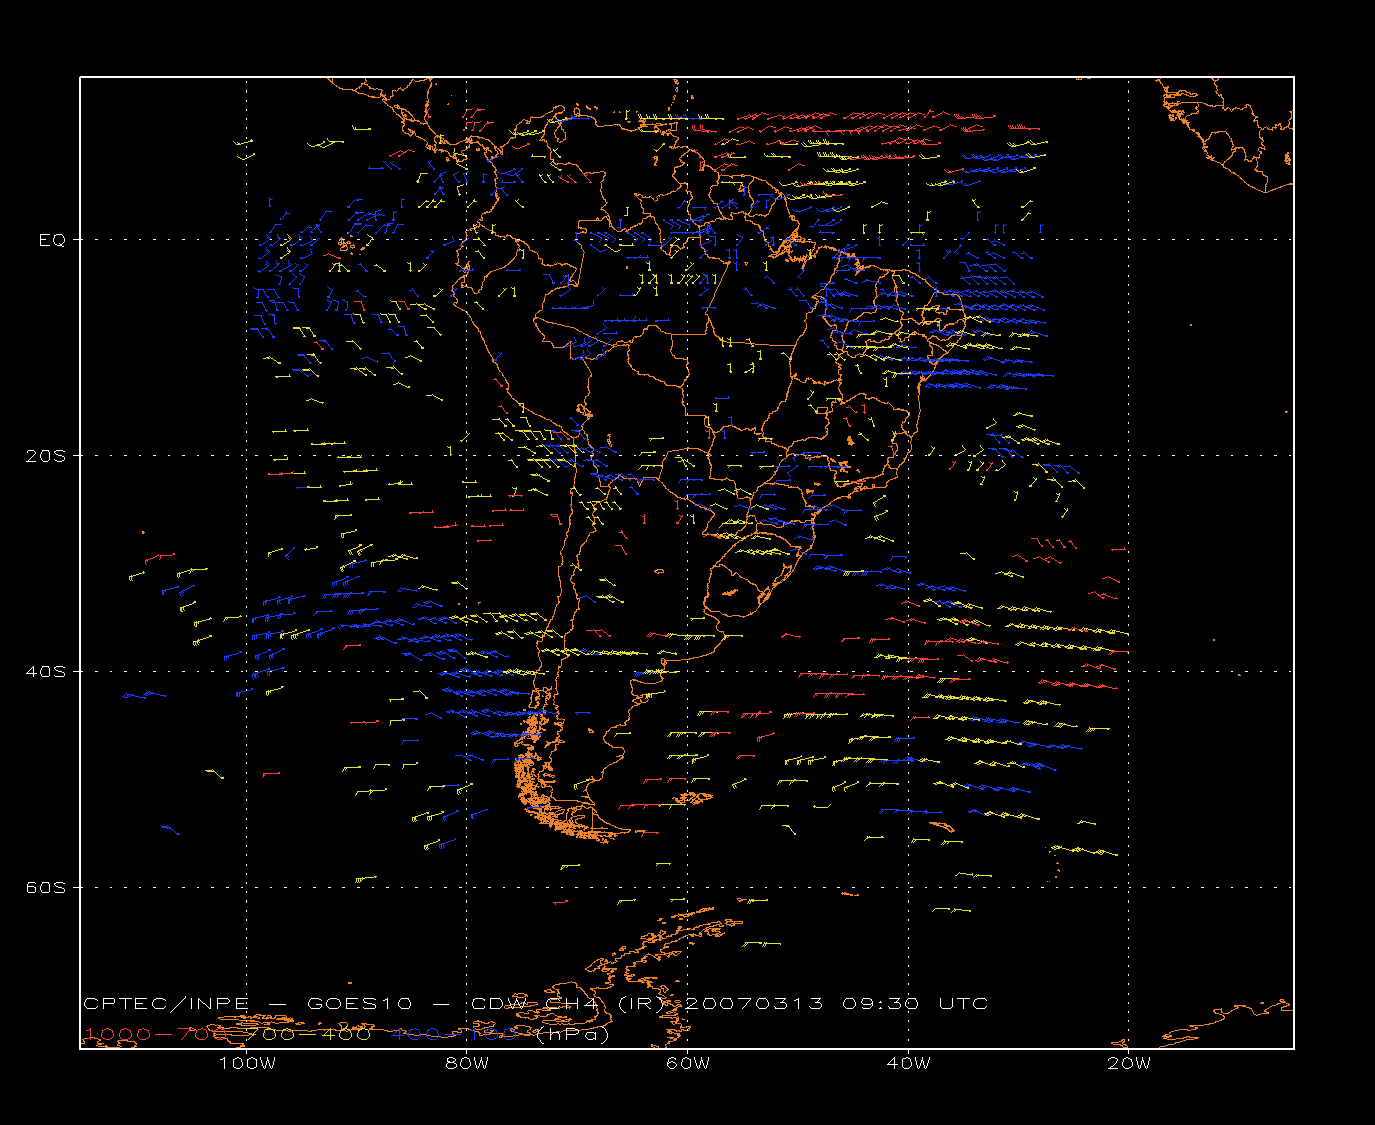1375x1125 pixels.
Task: Click the '80W' longitude axis label
Action: [467, 1063]
